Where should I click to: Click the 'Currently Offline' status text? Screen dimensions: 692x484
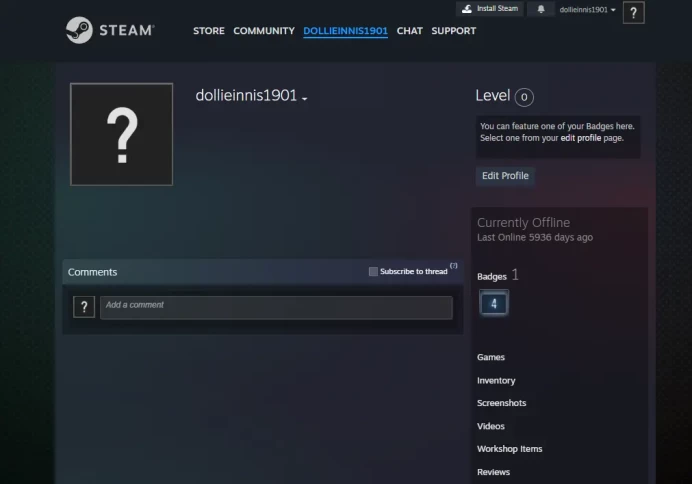pos(523,222)
